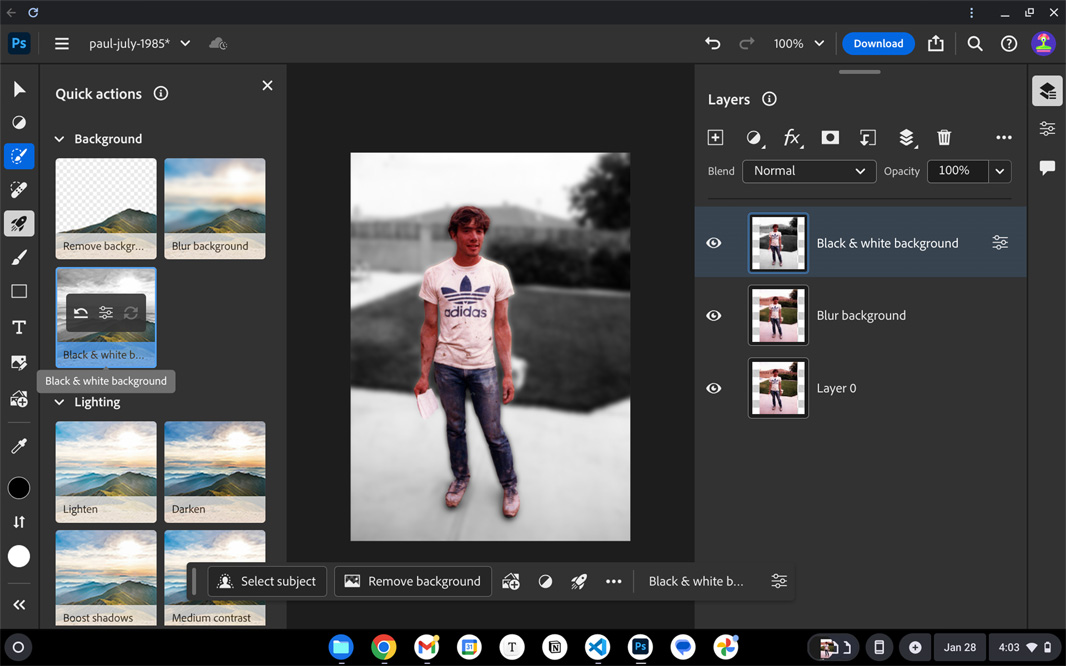This screenshot has width=1066, height=666.
Task: Expand the Opacity dropdown arrow
Action: tap(999, 172)
